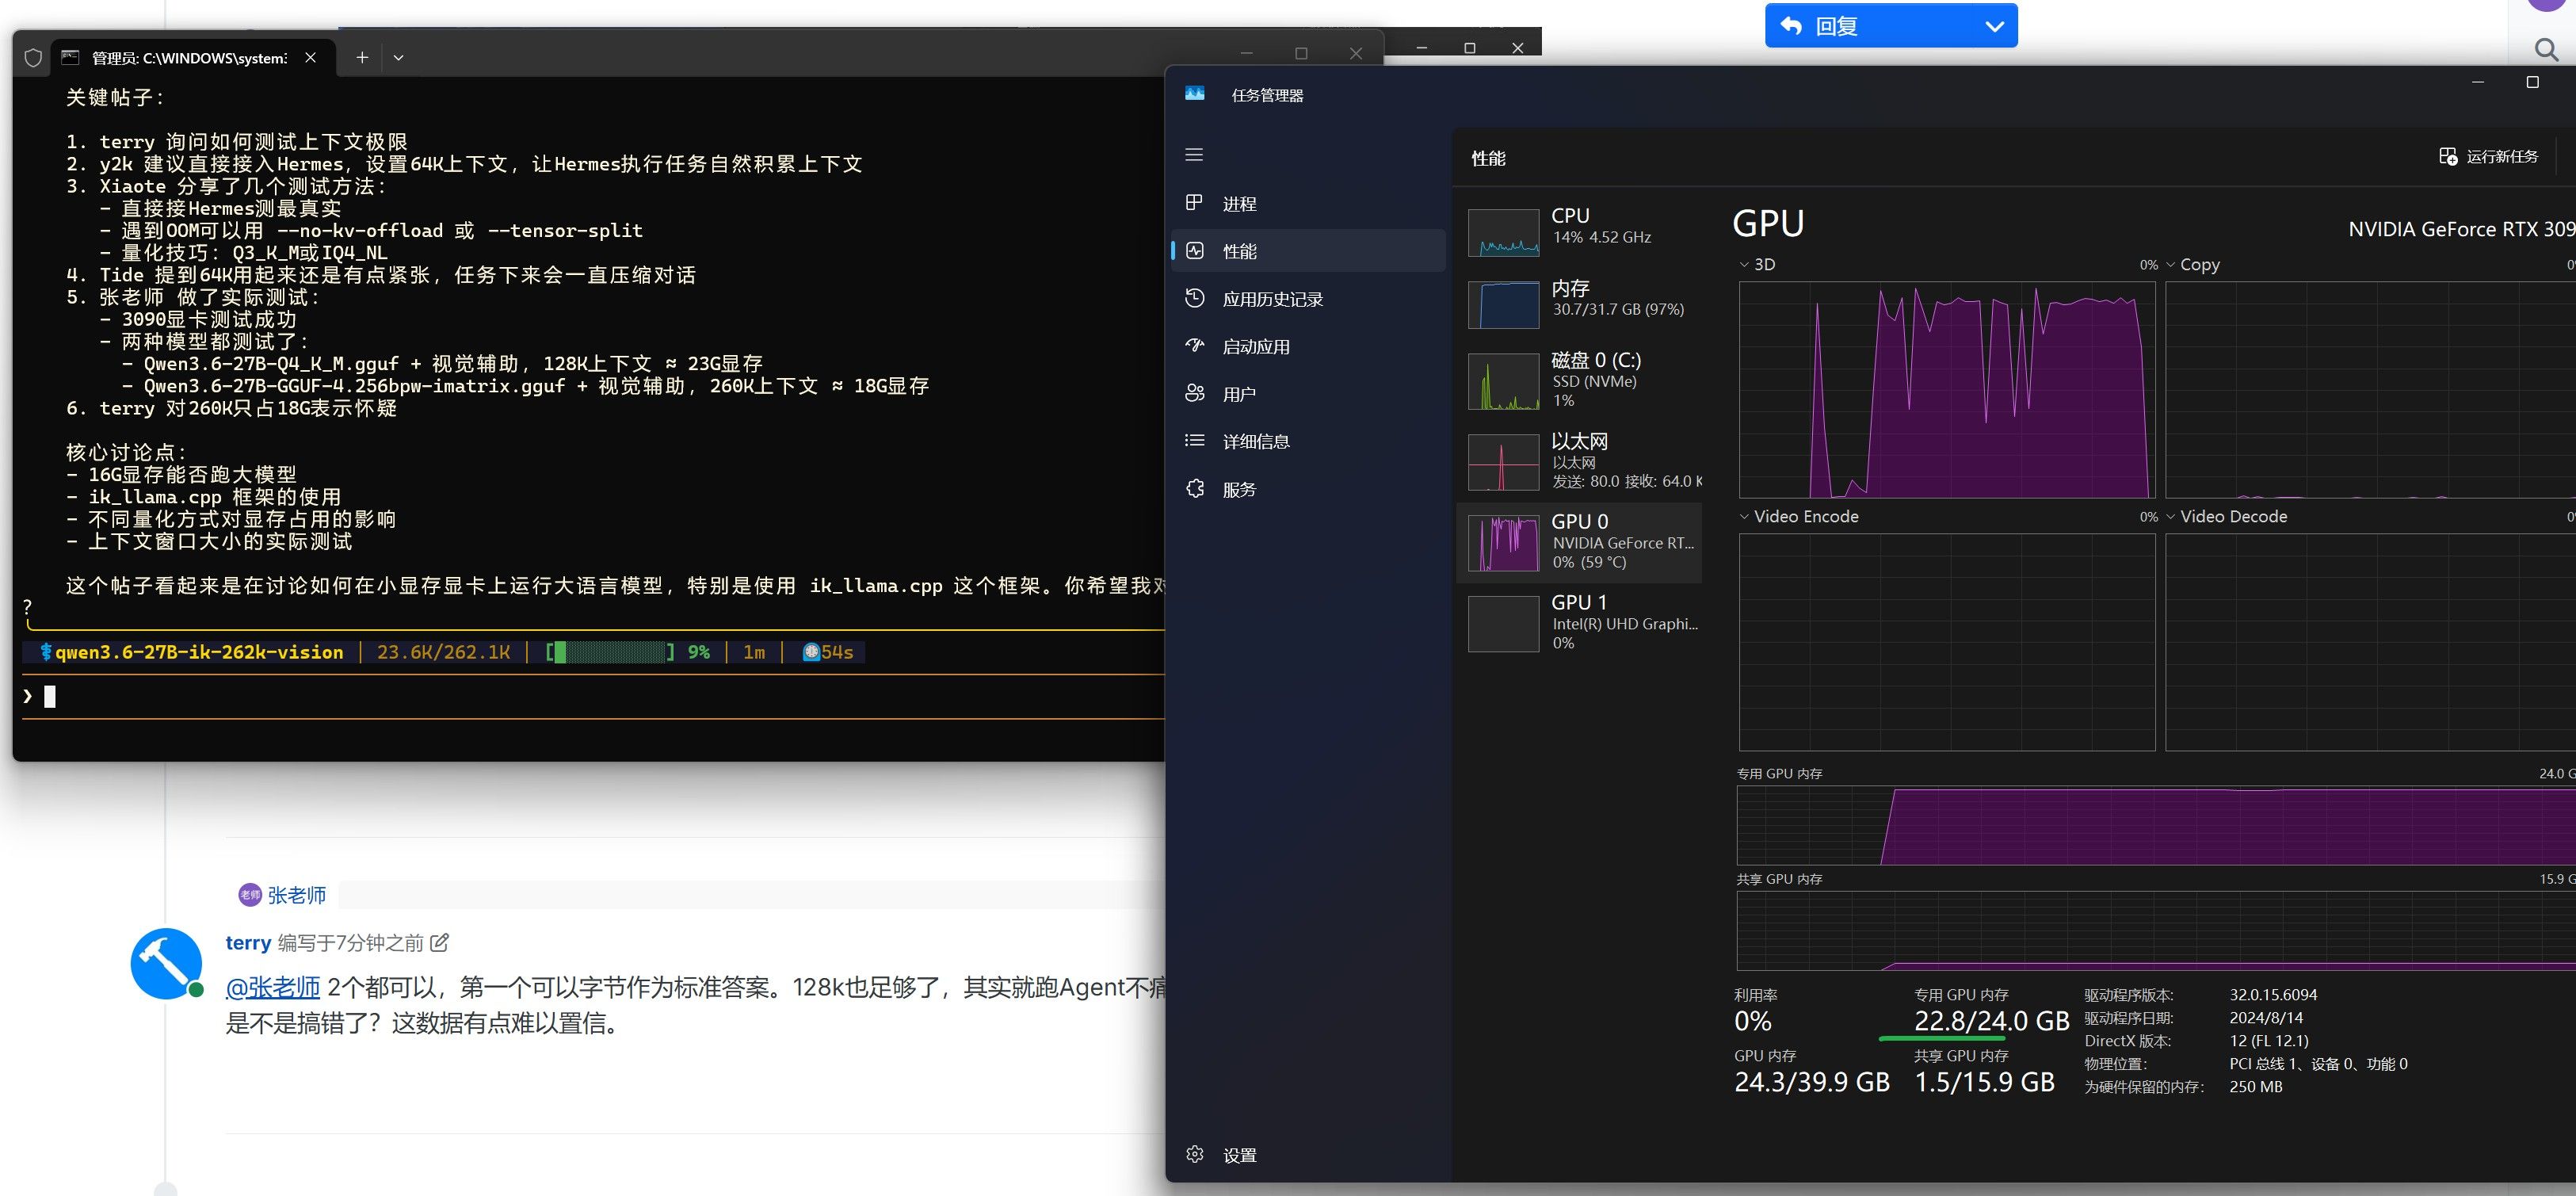Click the 22.8/24.0 GB dedicated memory value

1991,1021
